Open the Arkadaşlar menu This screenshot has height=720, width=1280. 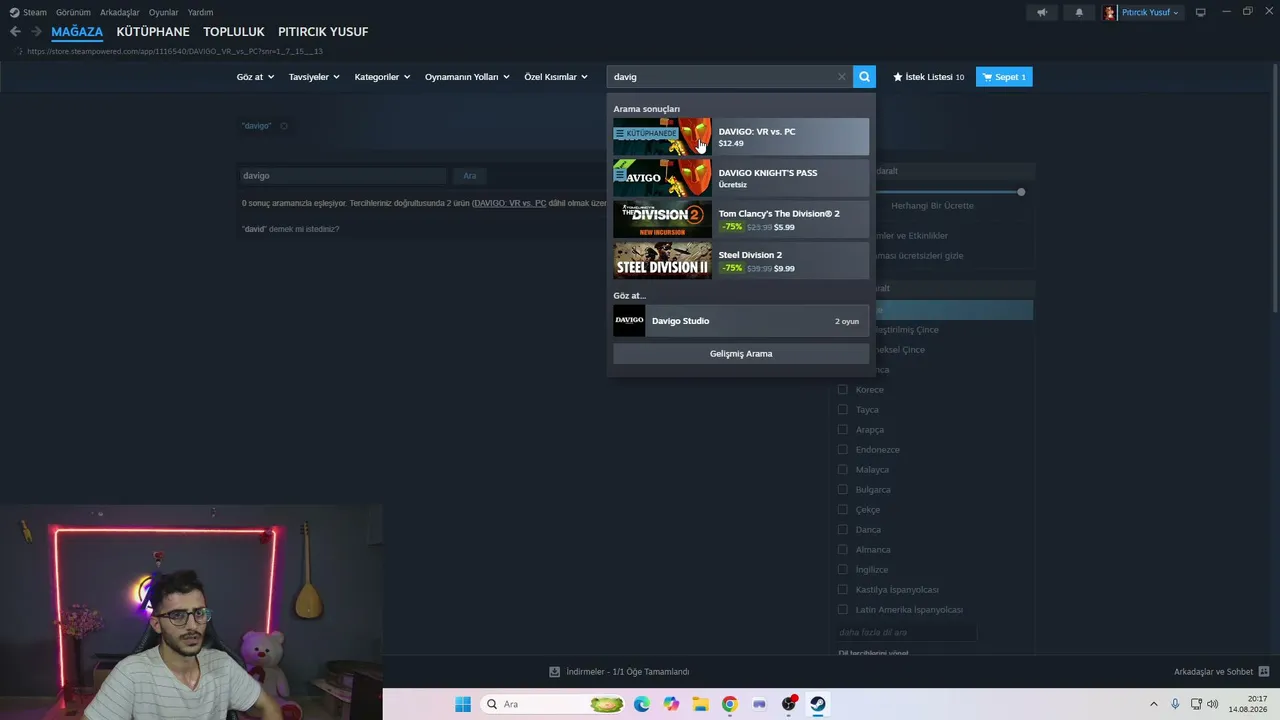[120, 12]
